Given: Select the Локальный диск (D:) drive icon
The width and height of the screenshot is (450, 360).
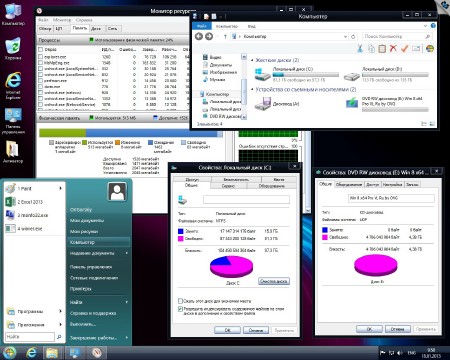Looking at the screenshot, I should coord(352,76).
